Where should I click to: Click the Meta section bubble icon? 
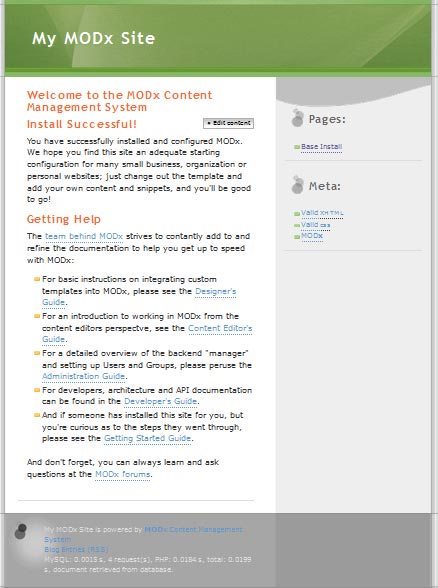click(x=297, y=184)
